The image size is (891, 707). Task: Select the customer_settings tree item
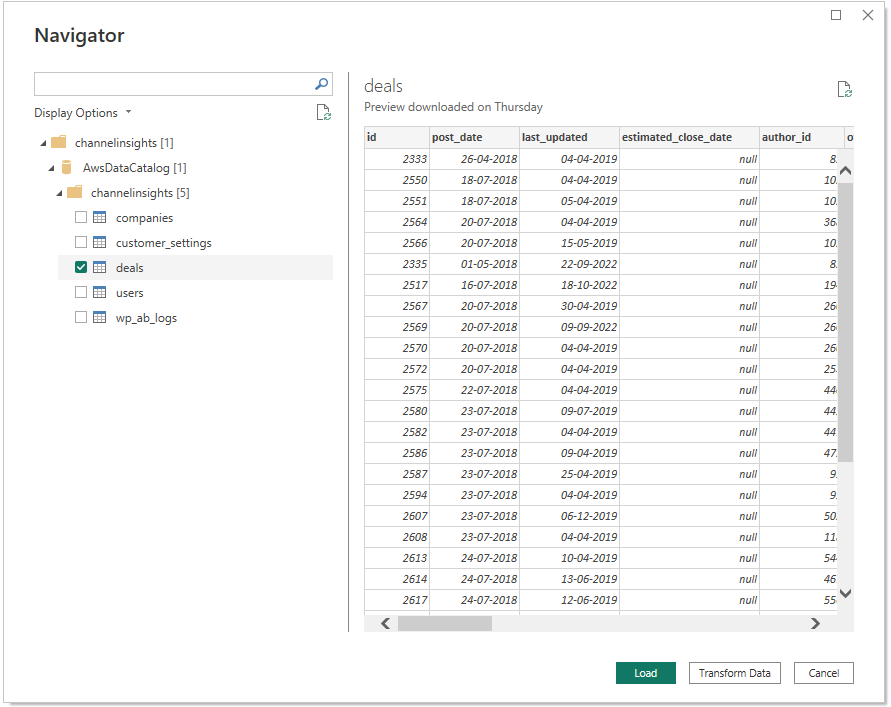(164, 243)
